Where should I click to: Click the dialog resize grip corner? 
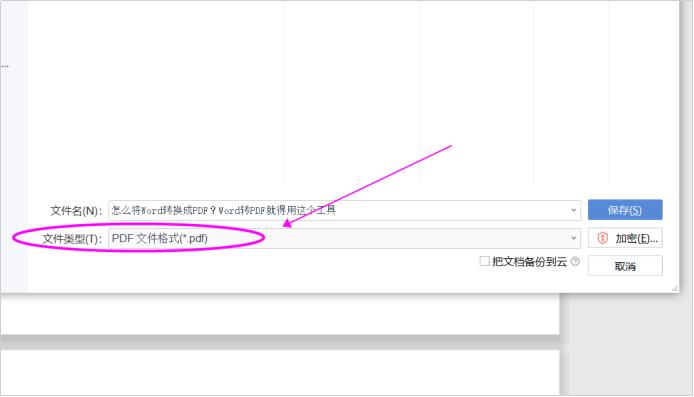click(x=675, y=288)
